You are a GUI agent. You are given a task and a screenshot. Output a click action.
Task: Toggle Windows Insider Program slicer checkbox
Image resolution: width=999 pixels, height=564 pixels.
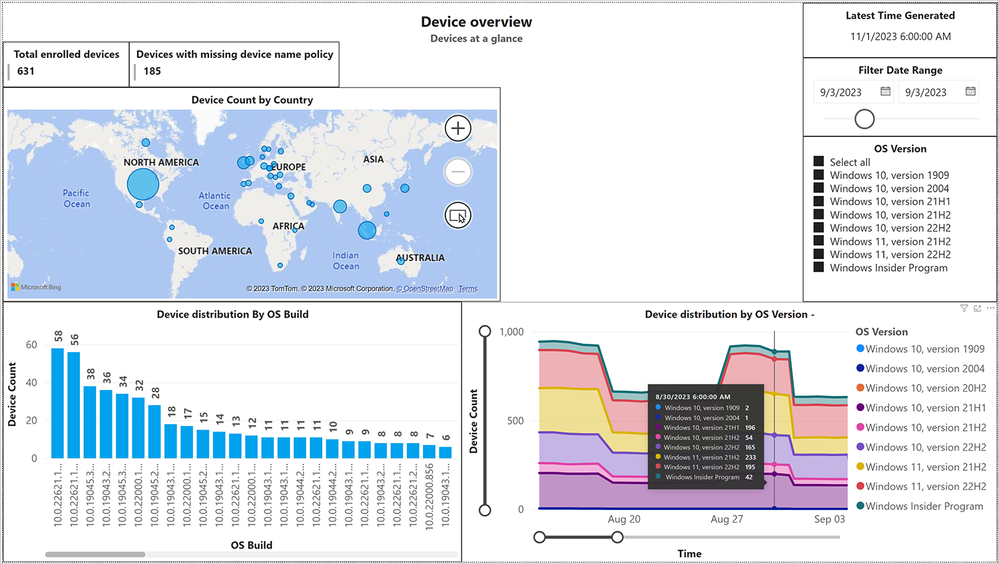tap(819, 267)
